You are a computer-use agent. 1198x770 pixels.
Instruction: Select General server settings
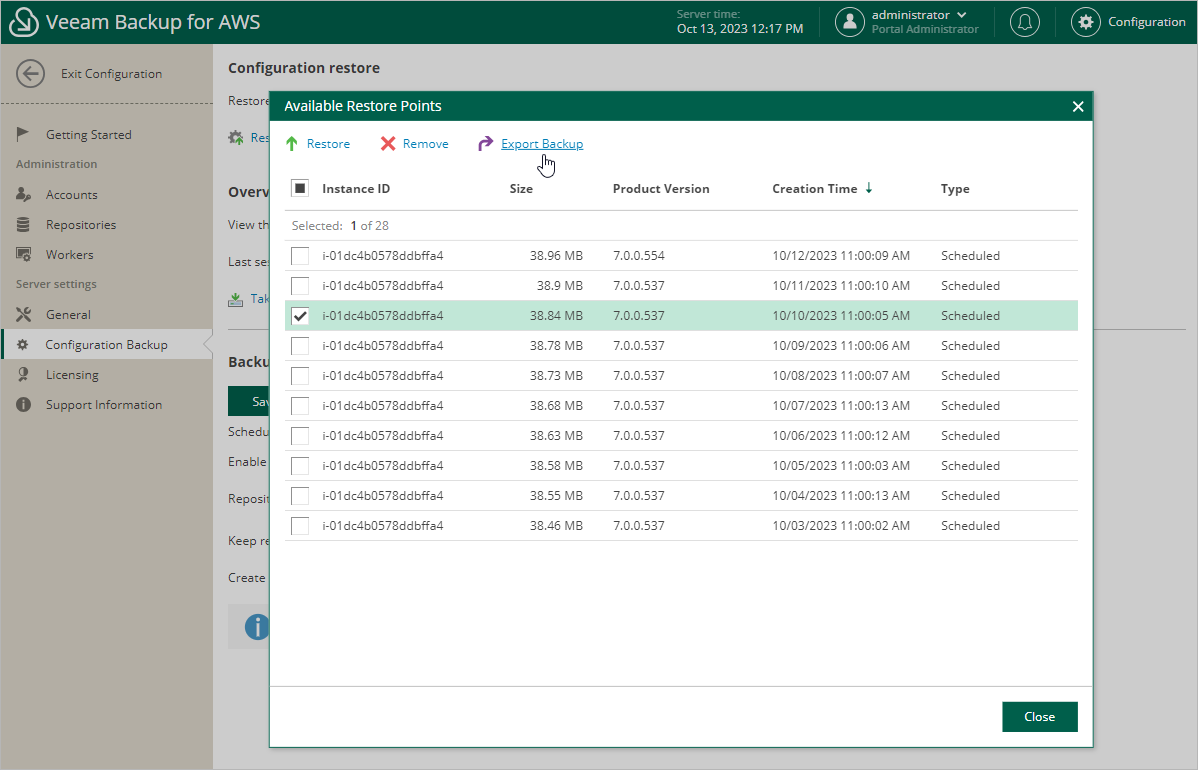tap(68, 315)
